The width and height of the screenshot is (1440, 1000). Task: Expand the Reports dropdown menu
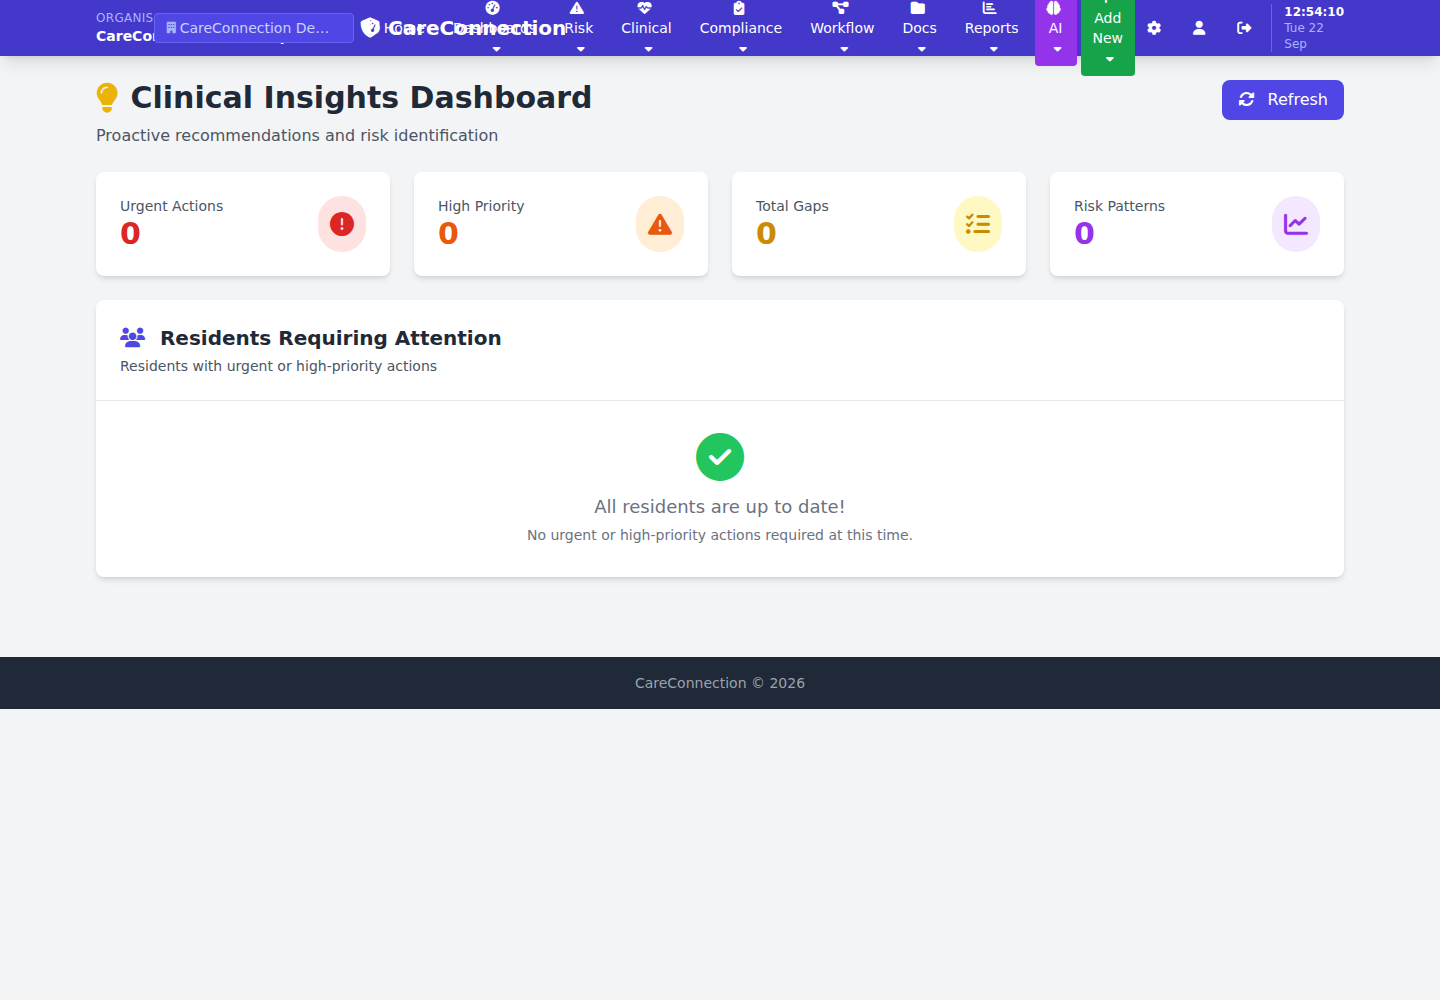991,28
